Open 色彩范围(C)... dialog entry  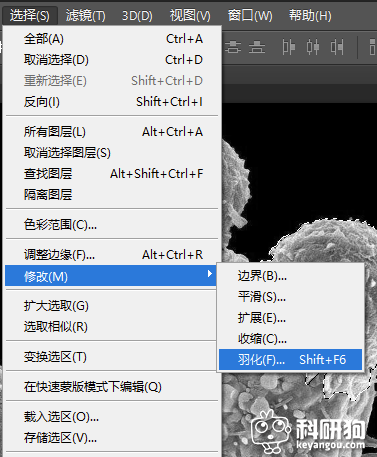113,225
